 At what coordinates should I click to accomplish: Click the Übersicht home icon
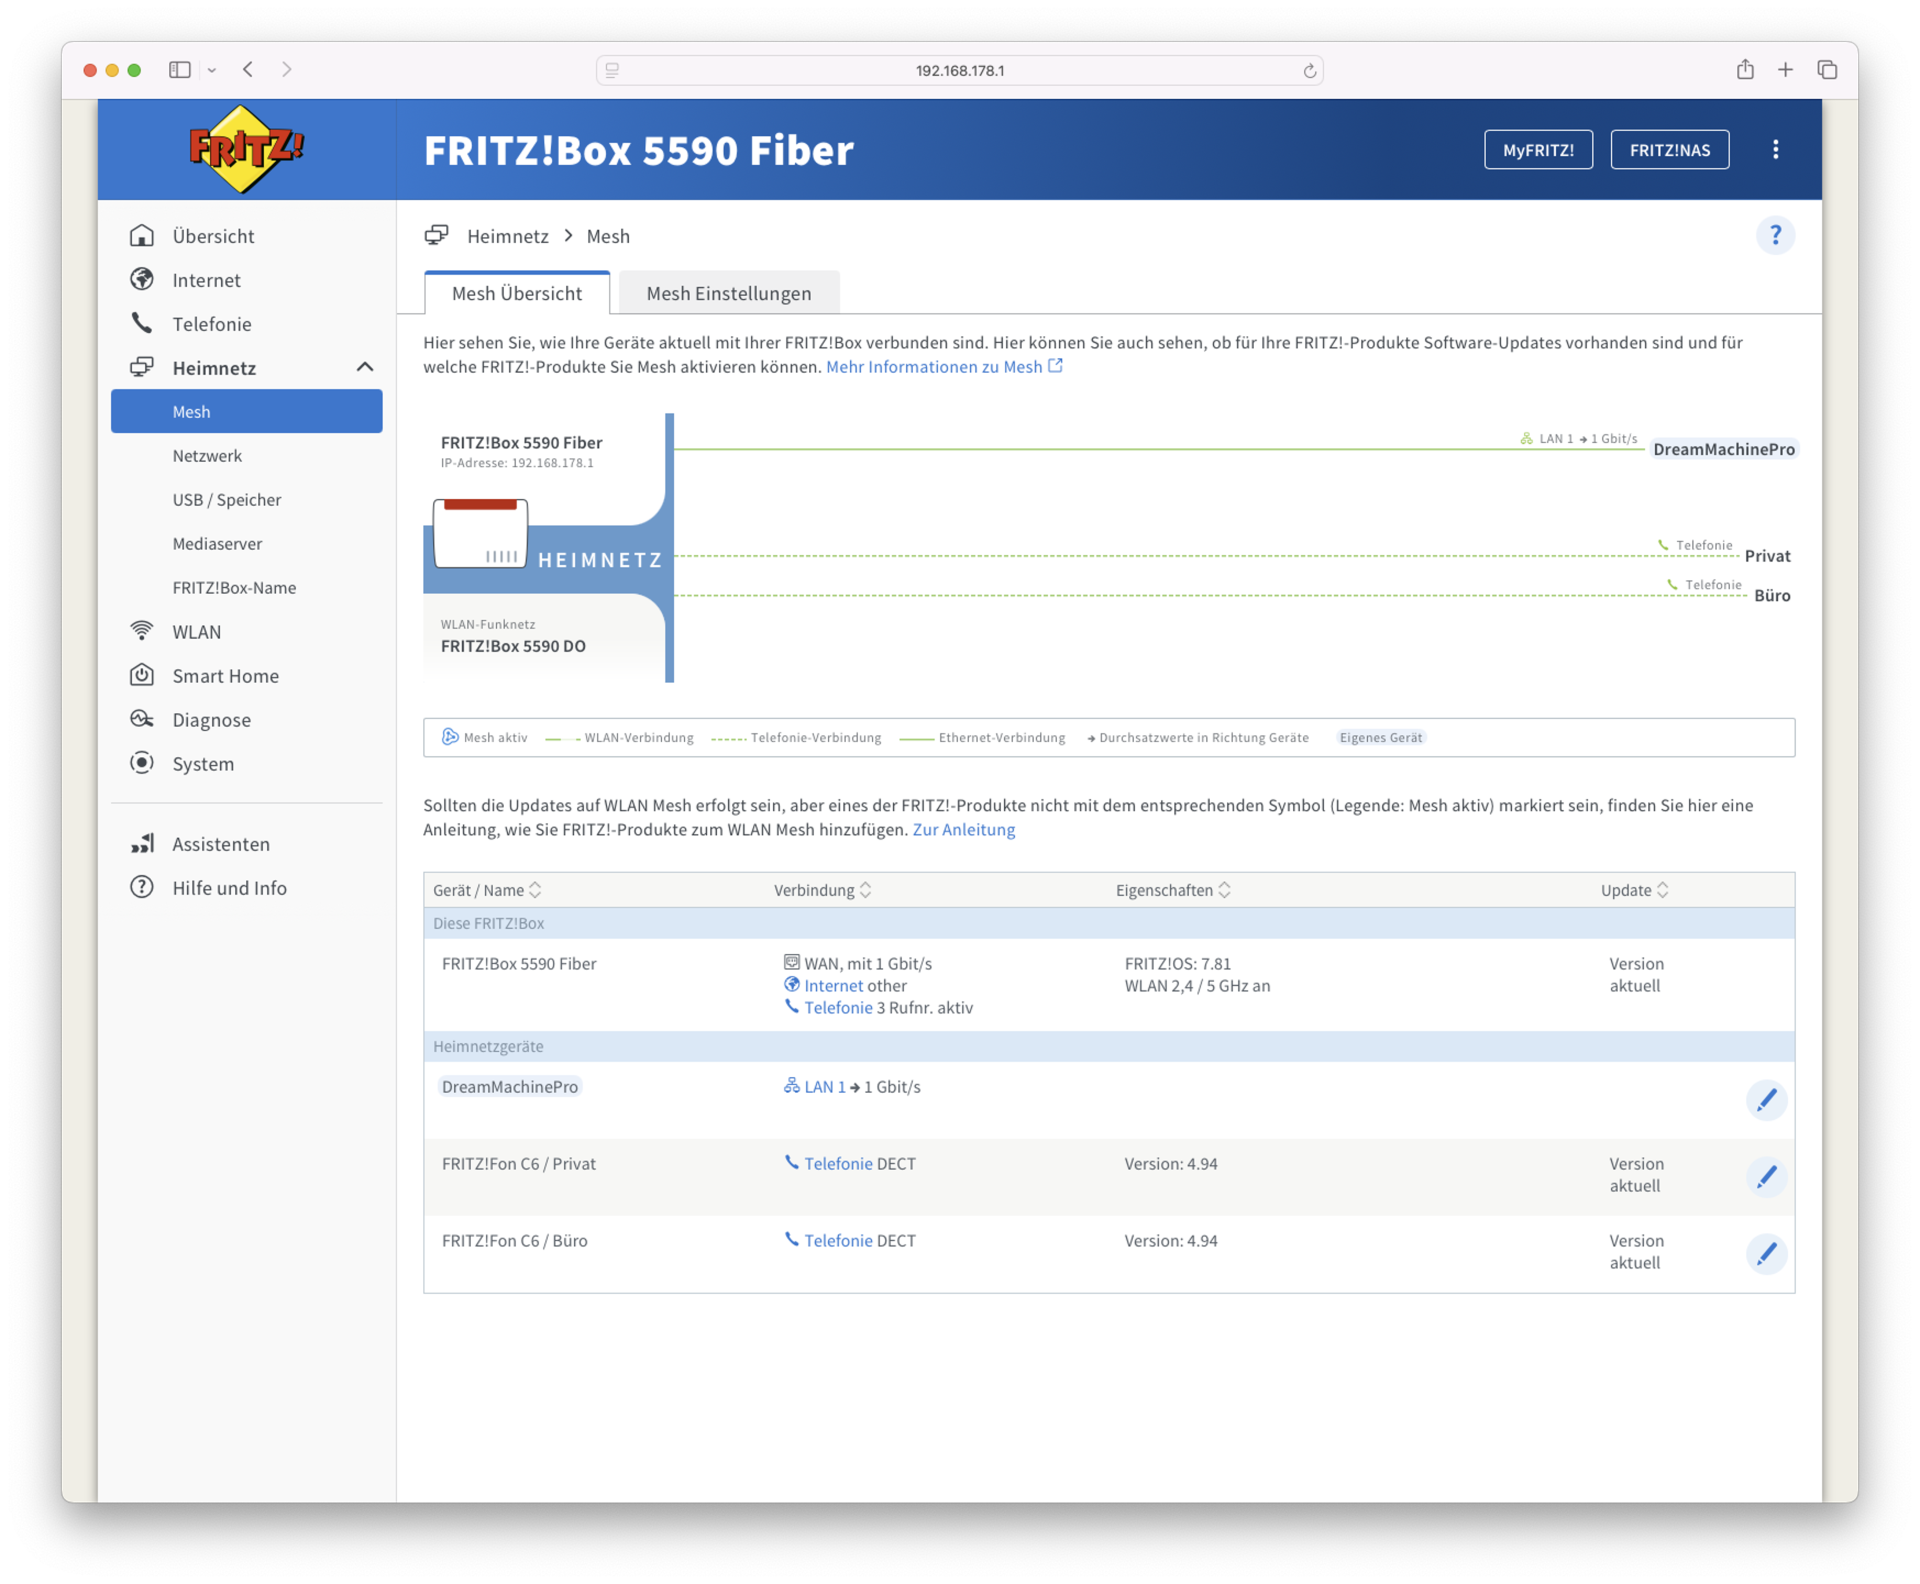[x=142, y=236]
